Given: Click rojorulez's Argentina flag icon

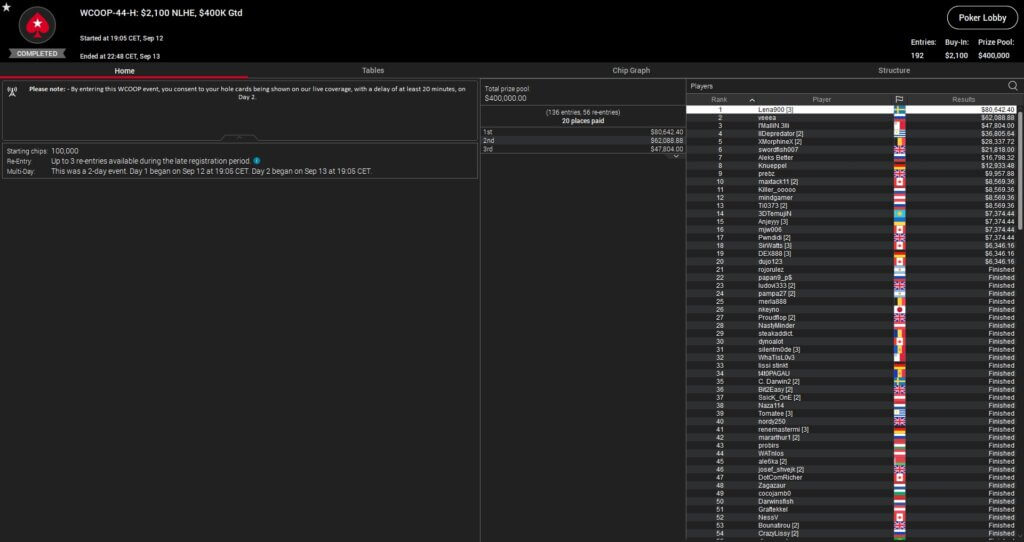Looking at the screenshot, I should tap(899, 270).
